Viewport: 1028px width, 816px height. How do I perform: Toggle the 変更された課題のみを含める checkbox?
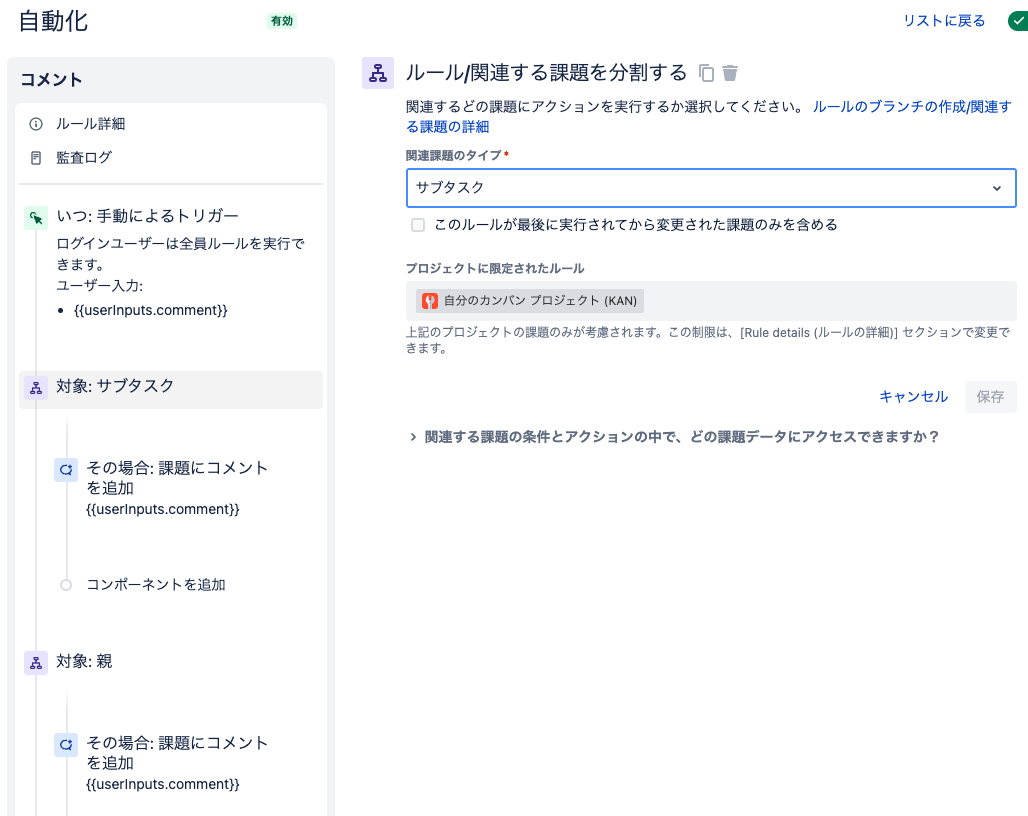[x=418, y=225]
